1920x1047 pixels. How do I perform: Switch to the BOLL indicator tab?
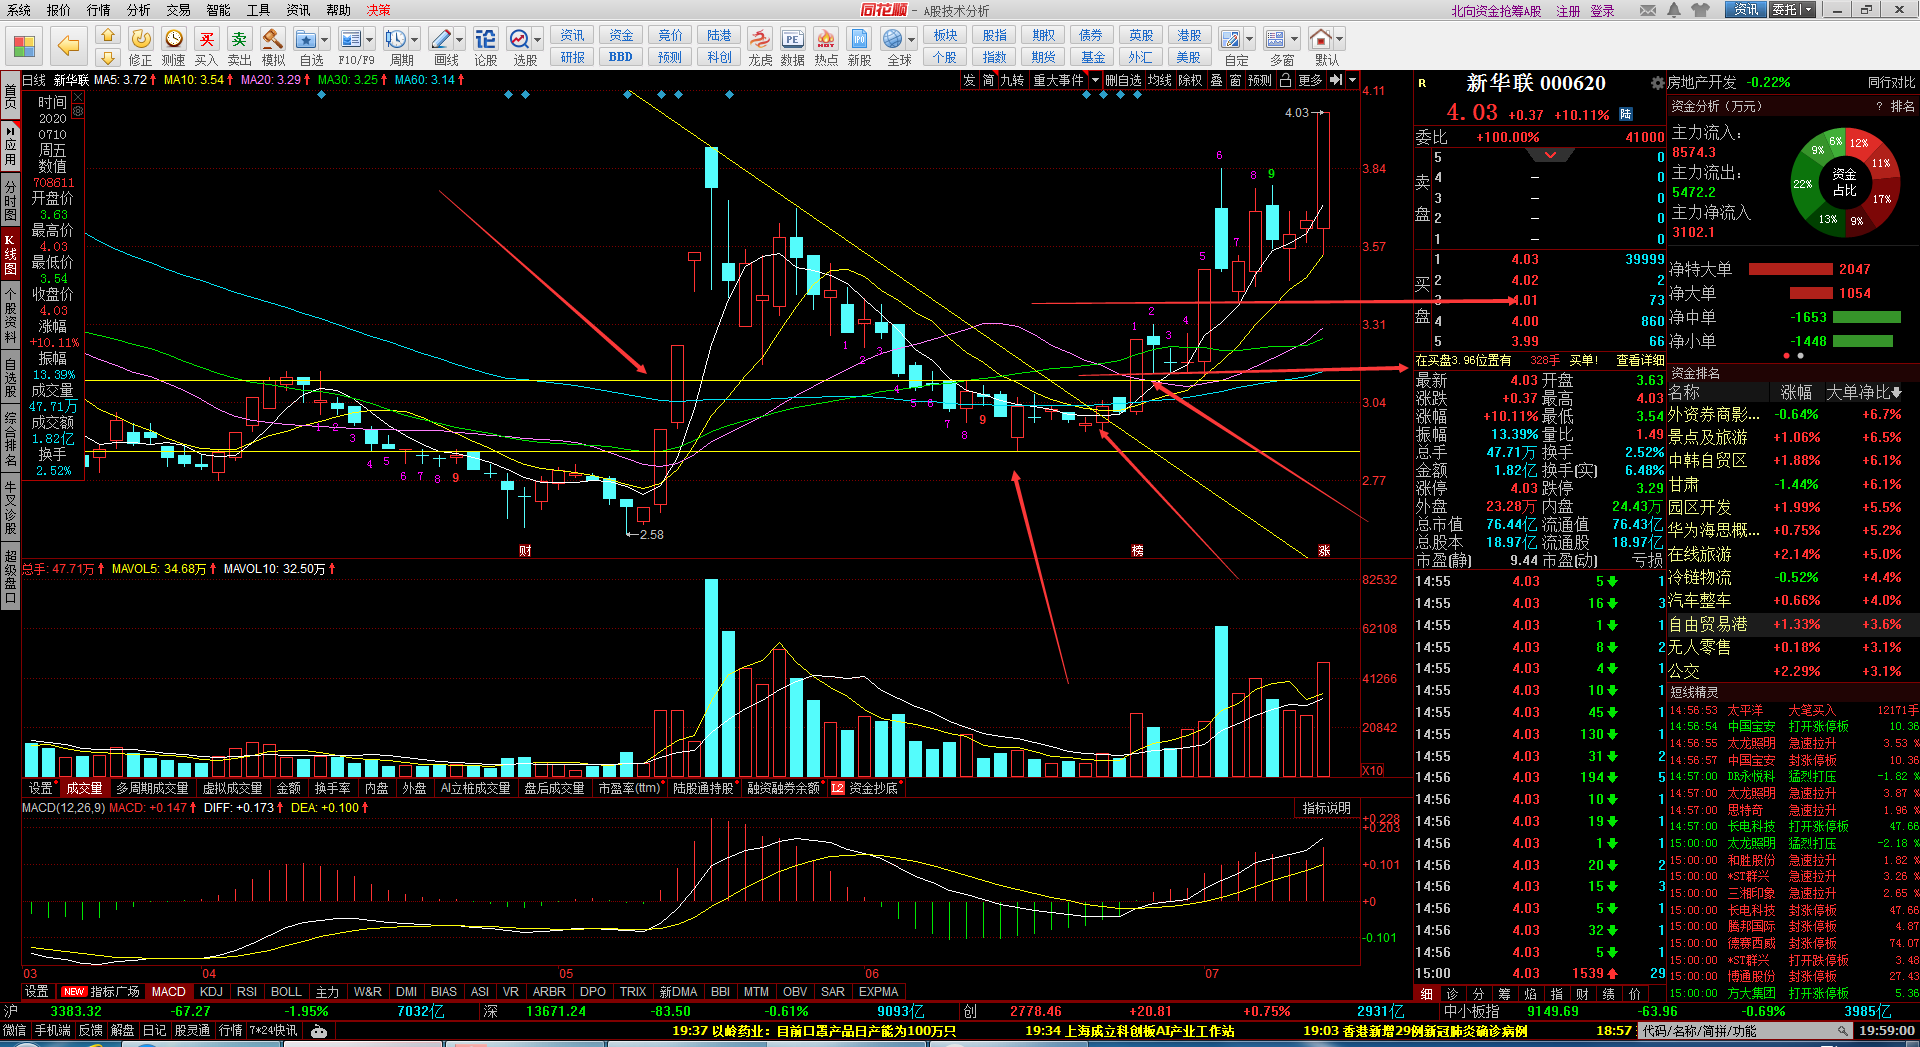pos(286,991)
